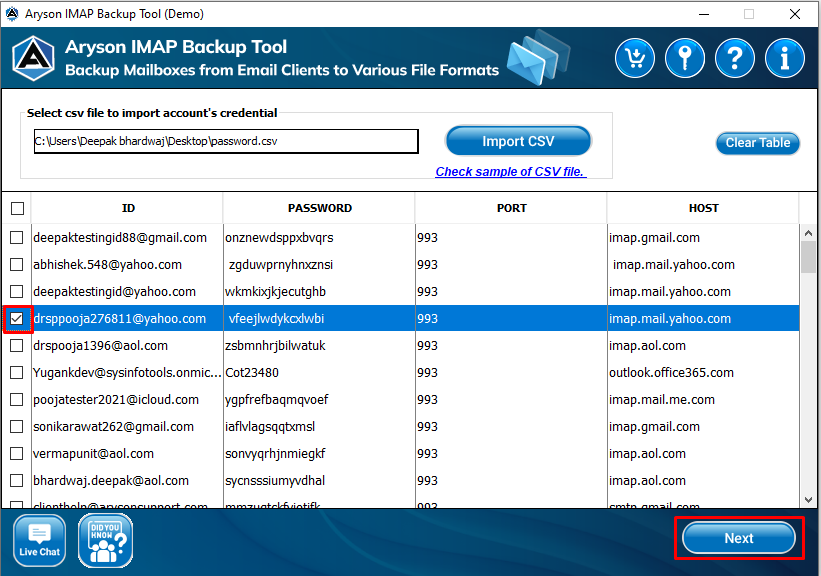Image resolution: width=821 pixels, height=576 pixels.
Task: Click password cell sycnsssiumyvdhal
Action: 319,481
